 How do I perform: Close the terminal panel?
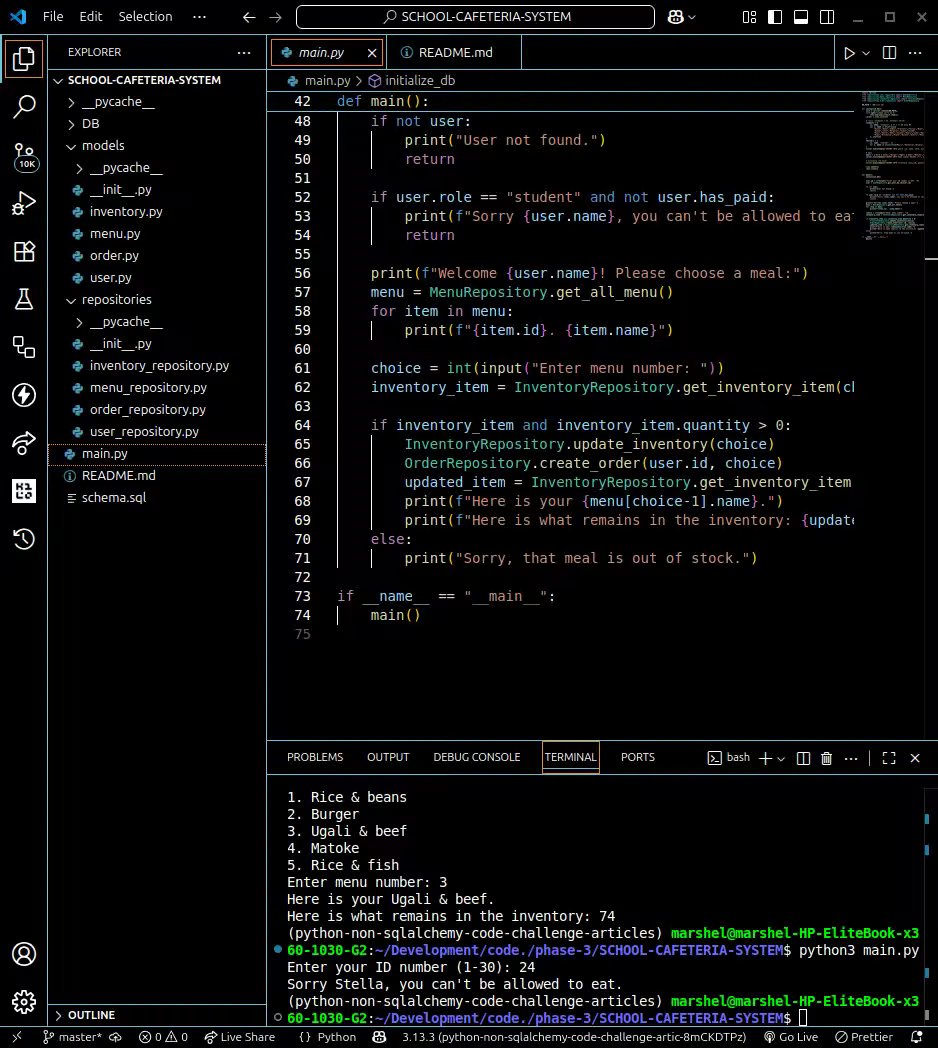pyautogui.click(x=915, y=758)
